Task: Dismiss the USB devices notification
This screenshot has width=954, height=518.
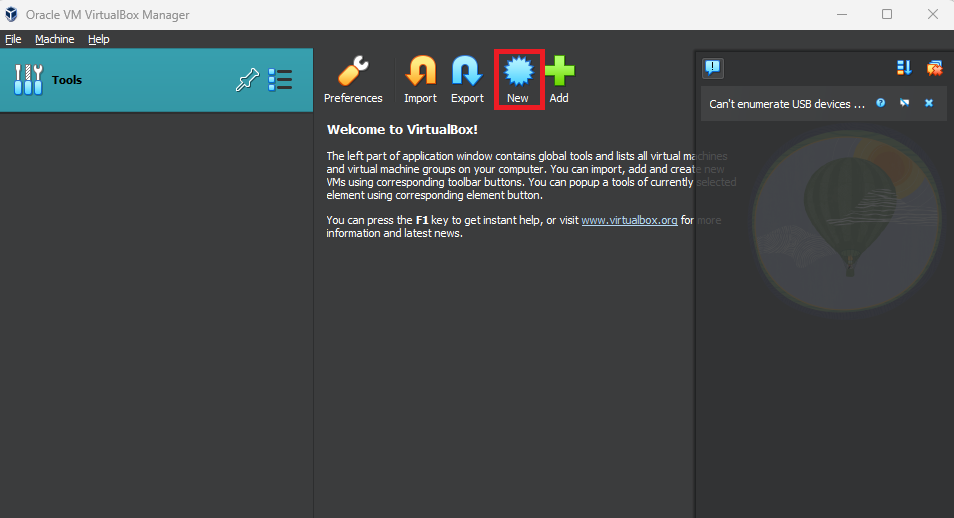Action: (x=929, y=103)
